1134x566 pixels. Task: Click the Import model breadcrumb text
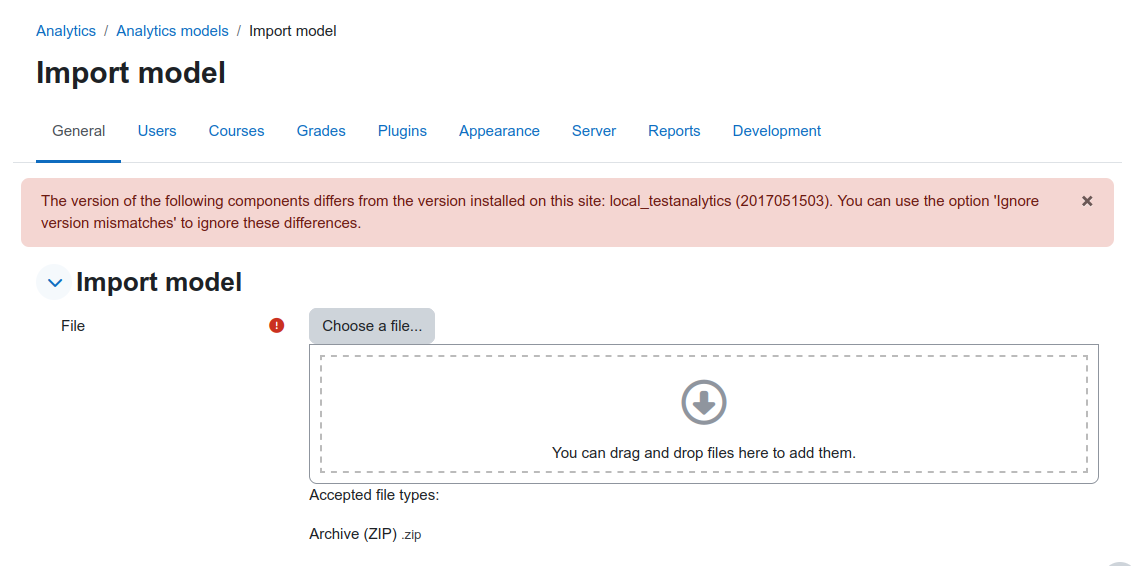[293, 31]
